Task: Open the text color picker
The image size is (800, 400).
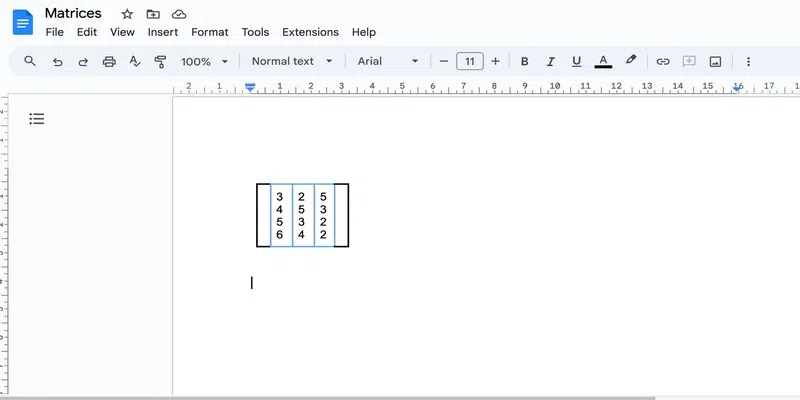Action: pos(603,61)
